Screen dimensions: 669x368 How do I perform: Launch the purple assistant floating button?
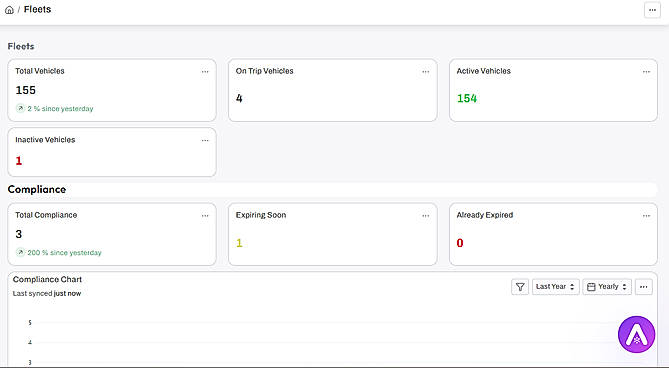(636, 334)
